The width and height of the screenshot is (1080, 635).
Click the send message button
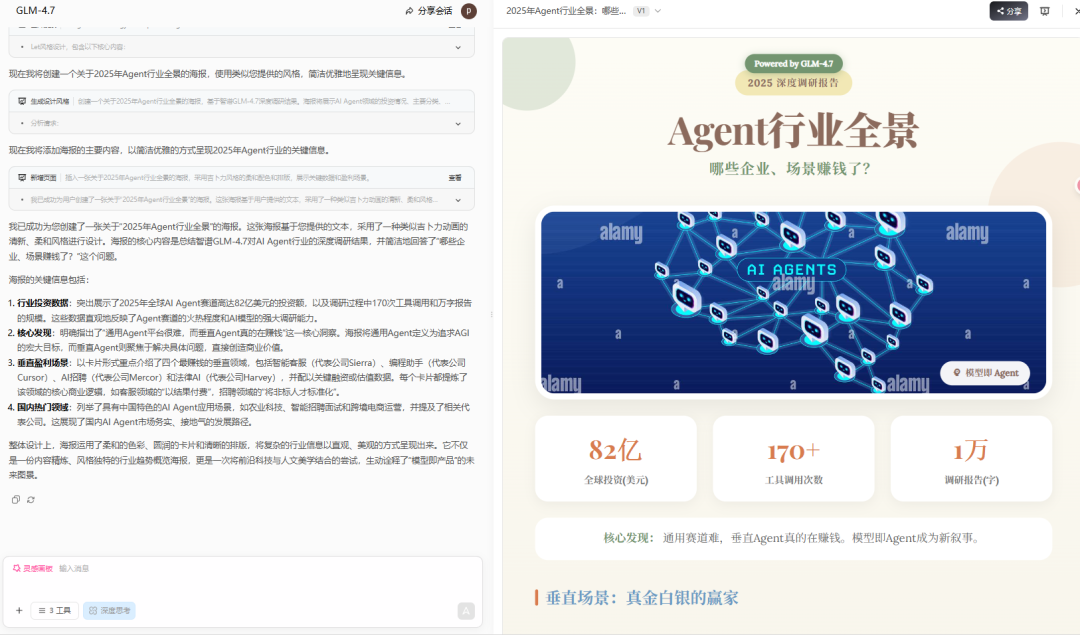point(466,610)
